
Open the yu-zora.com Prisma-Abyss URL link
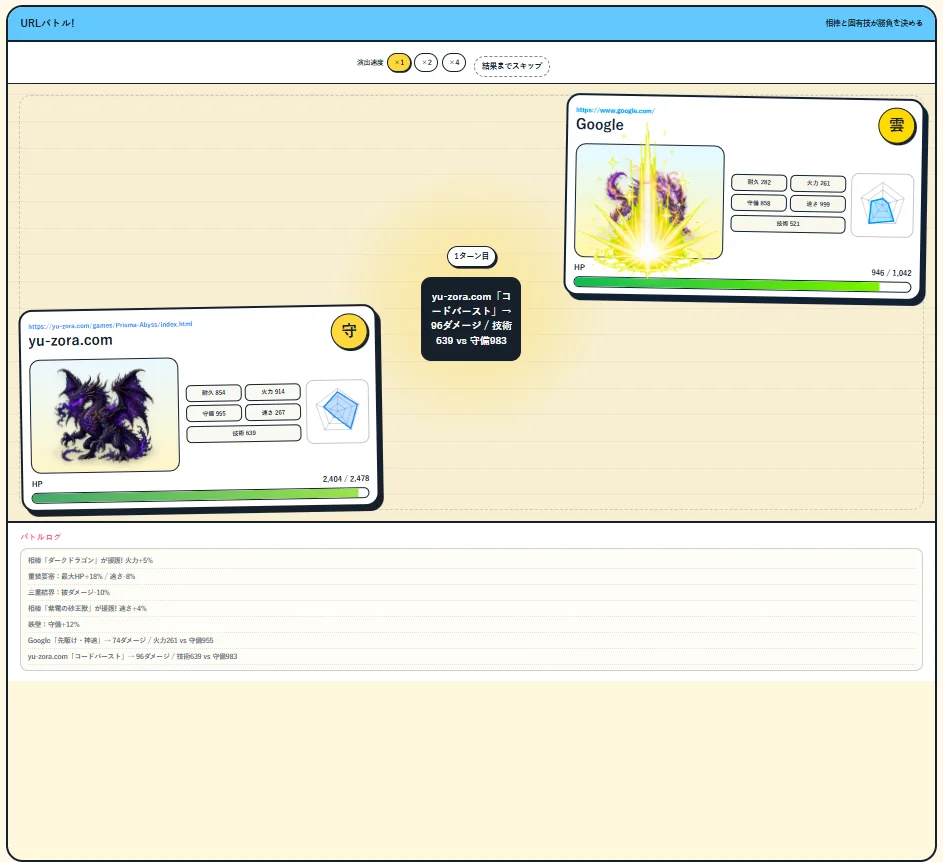110,325
